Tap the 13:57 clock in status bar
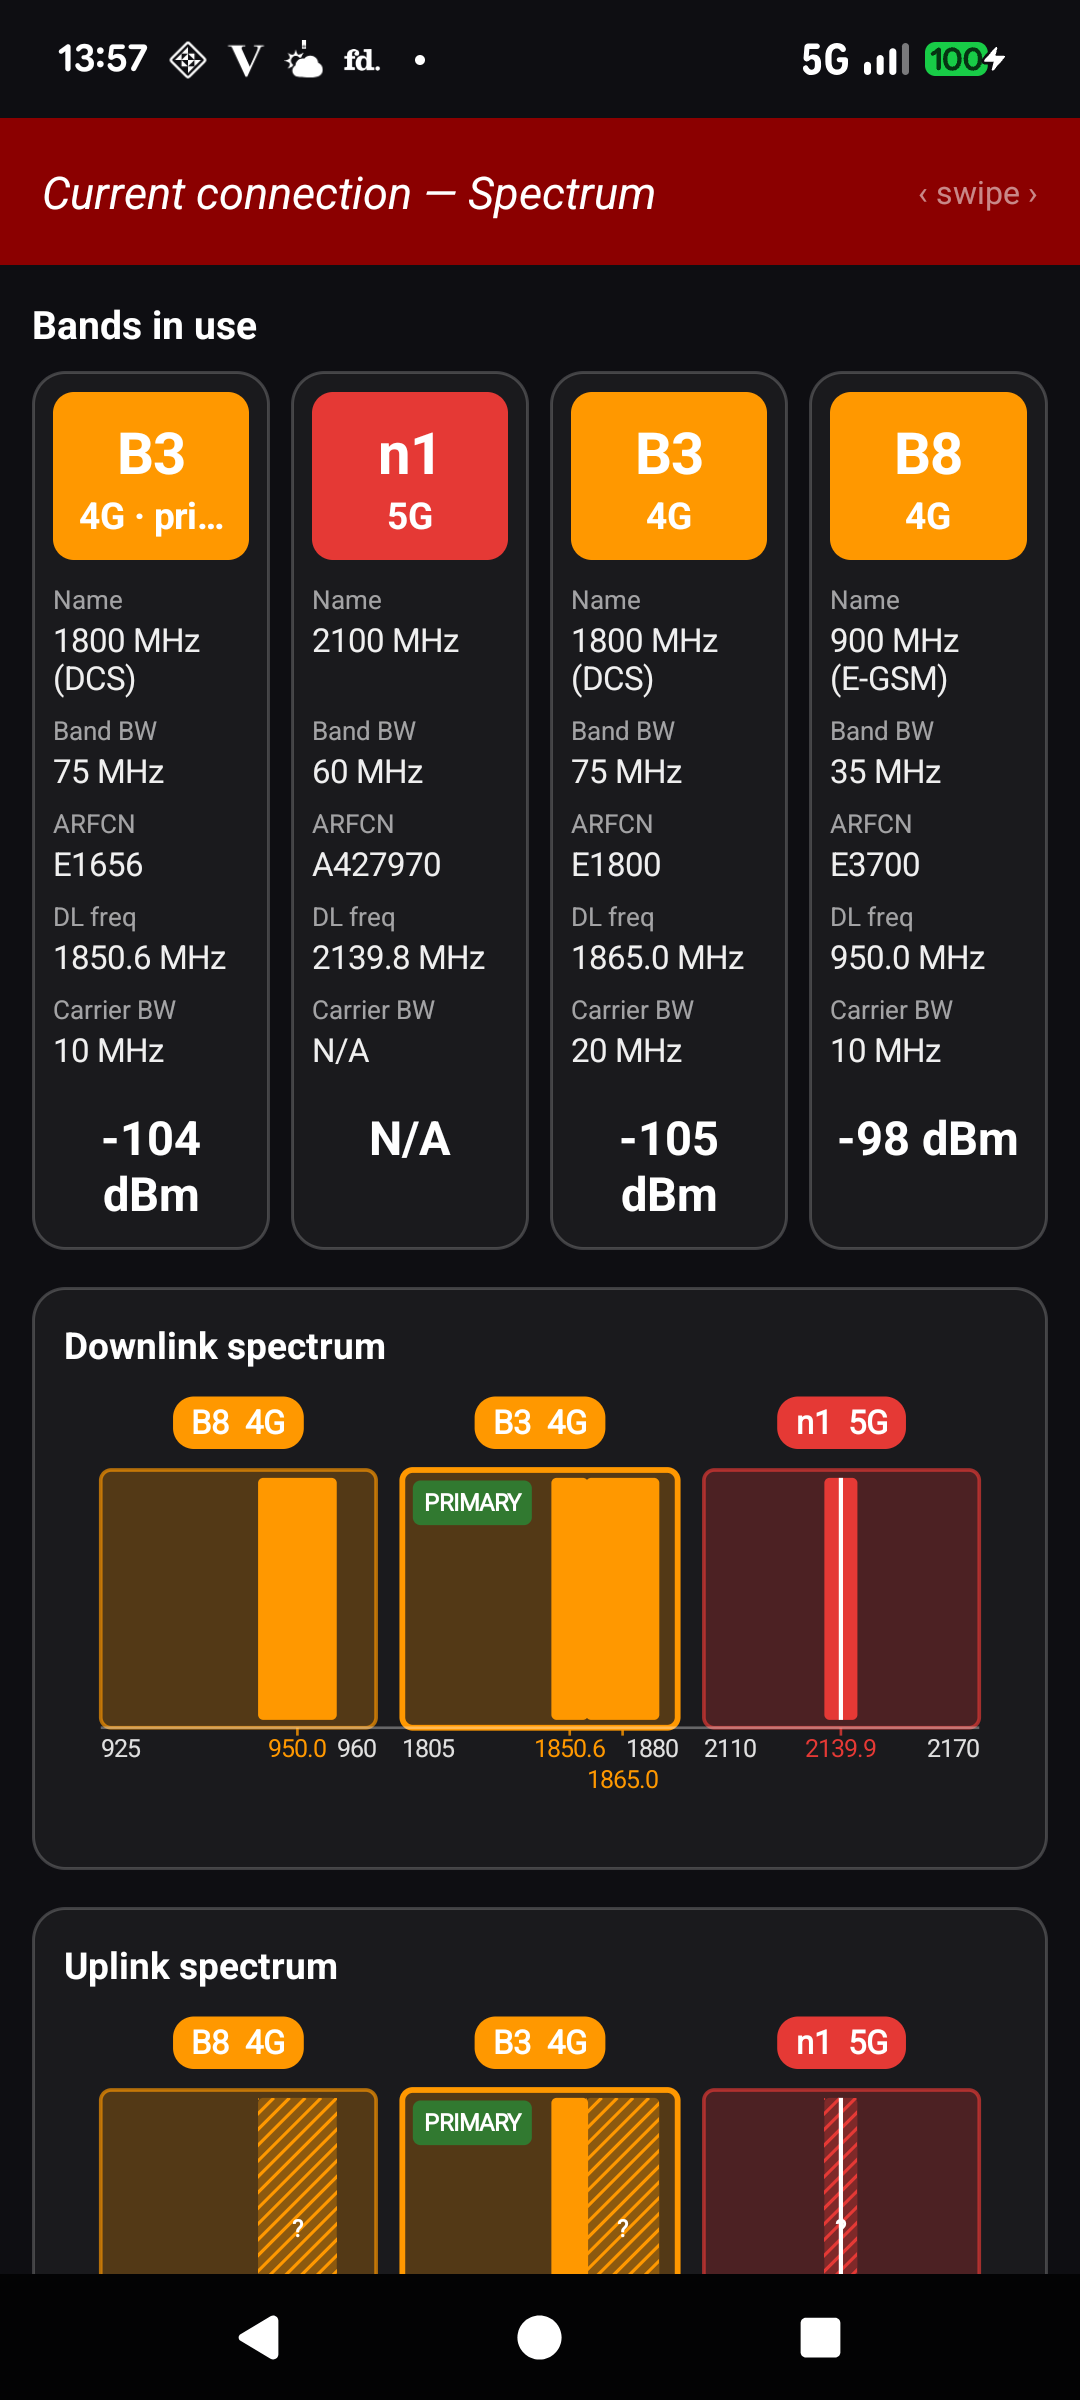The height and width of the screenshot is (2400, 1080). tap(103, 59)
